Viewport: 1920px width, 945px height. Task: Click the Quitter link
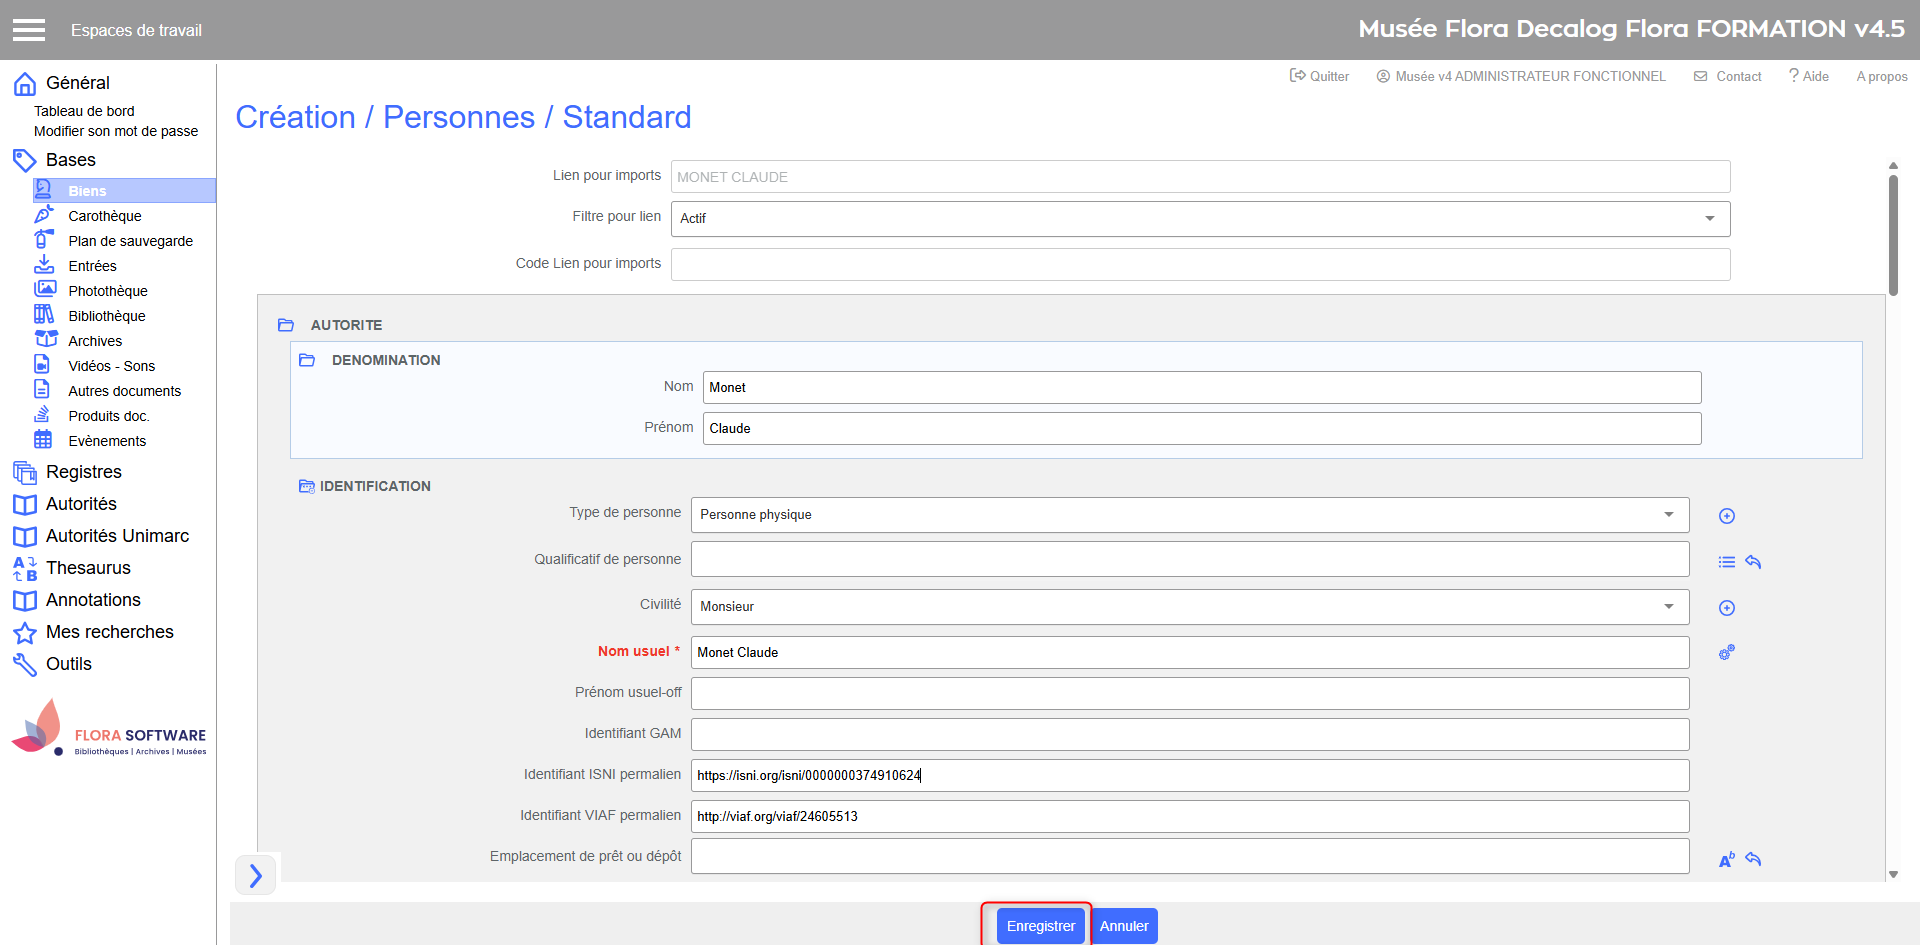[x=1320, y=76]
